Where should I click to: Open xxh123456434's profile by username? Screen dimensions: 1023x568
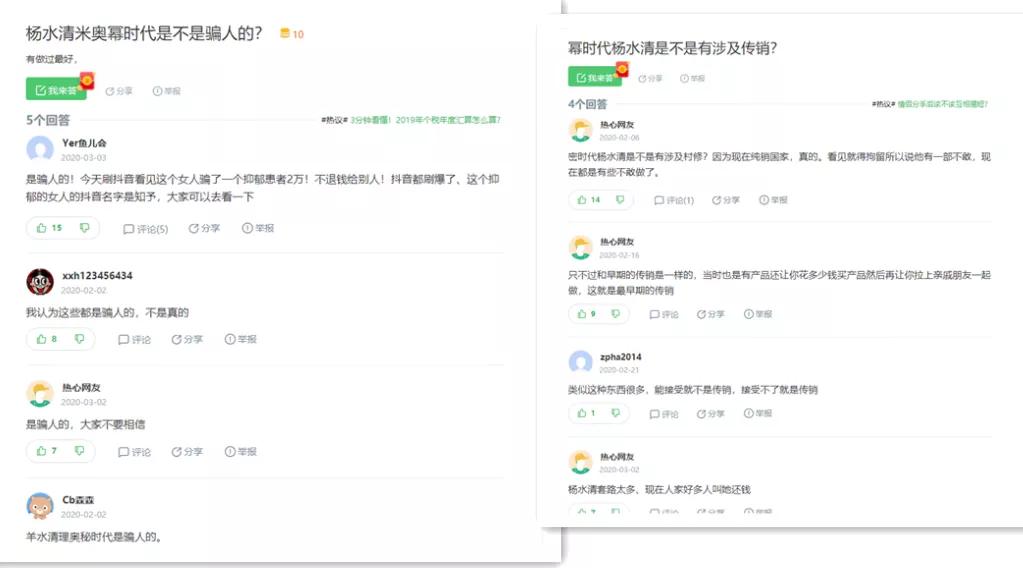97,276
